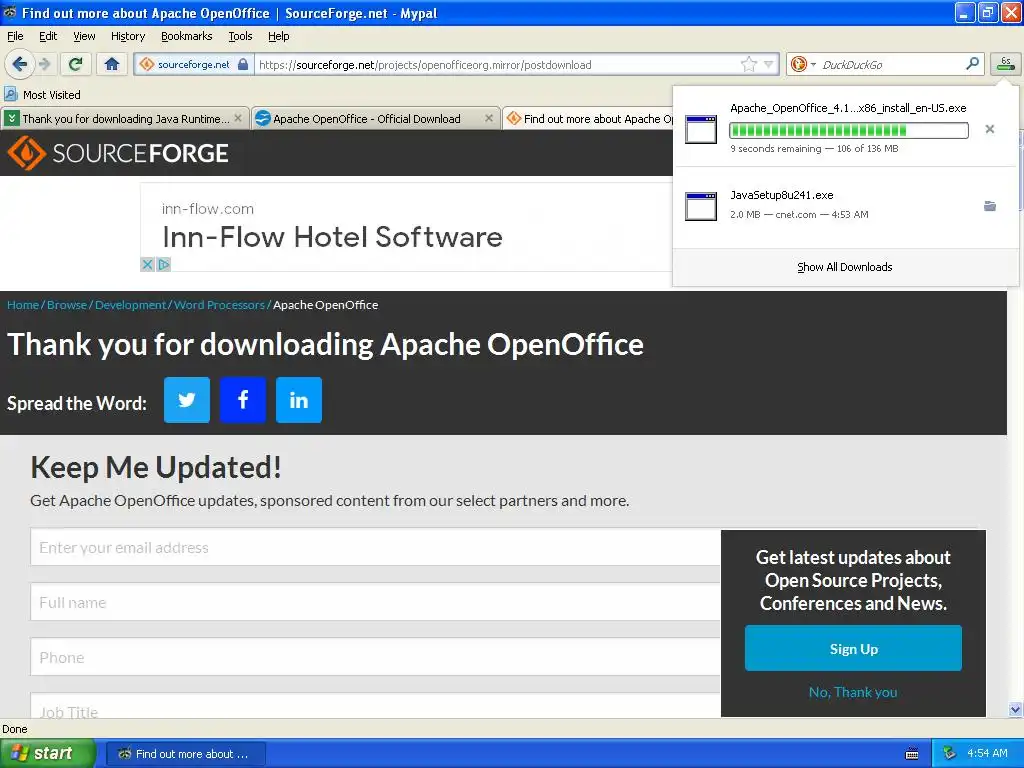Screen dimensions: 1024x768
Task: Share on Facebook
Action: point(243,400)
